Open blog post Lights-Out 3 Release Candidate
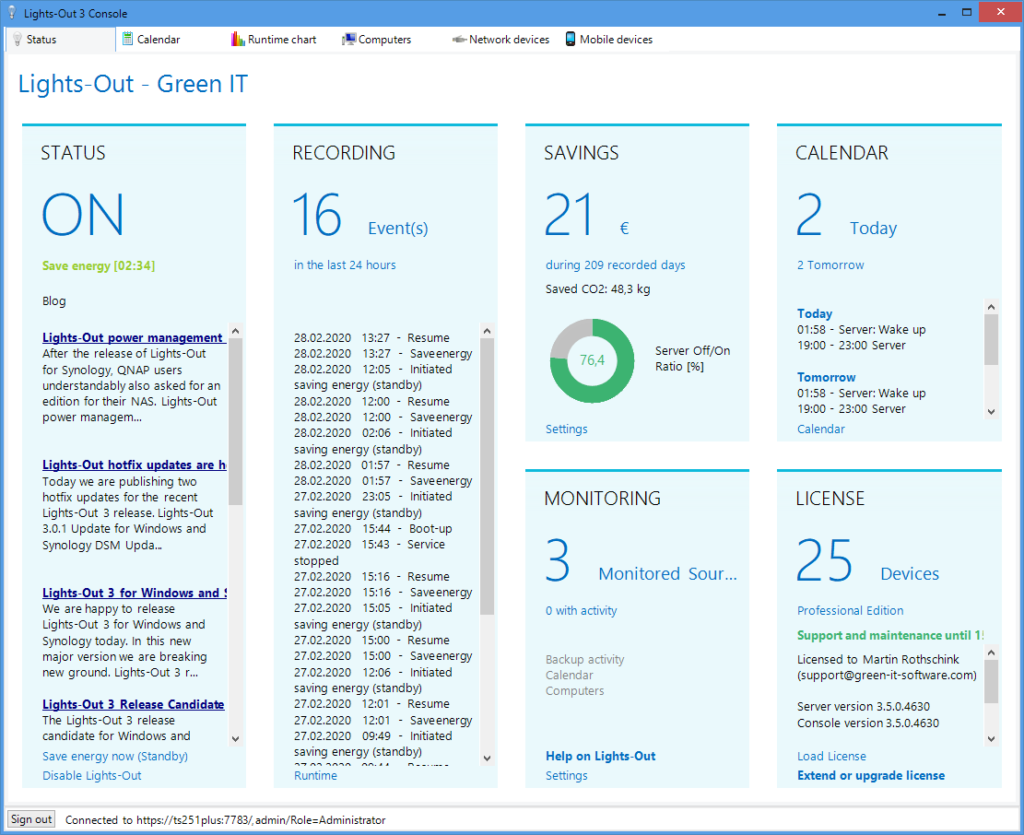The width and height of the screenshot is (1024, 835). coord(133,704)
